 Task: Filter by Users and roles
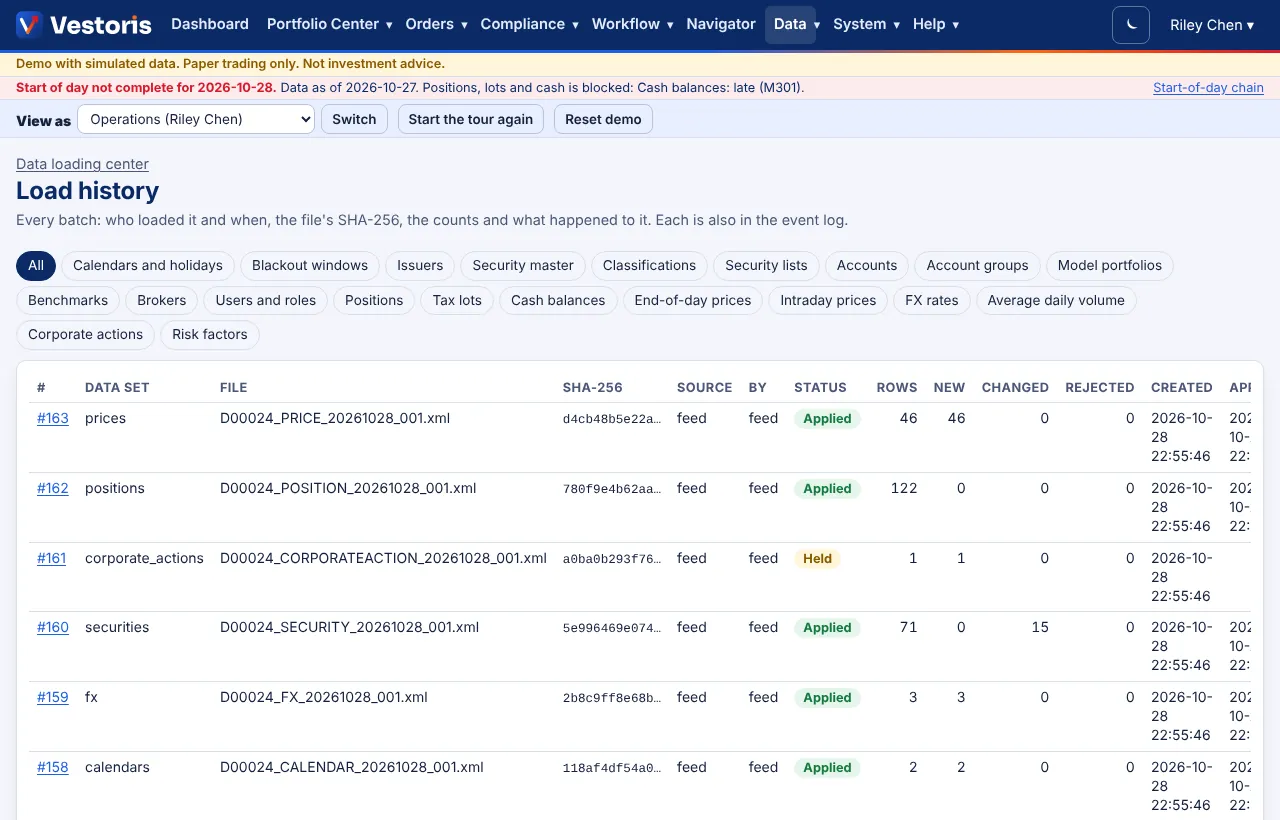point(266,300)
